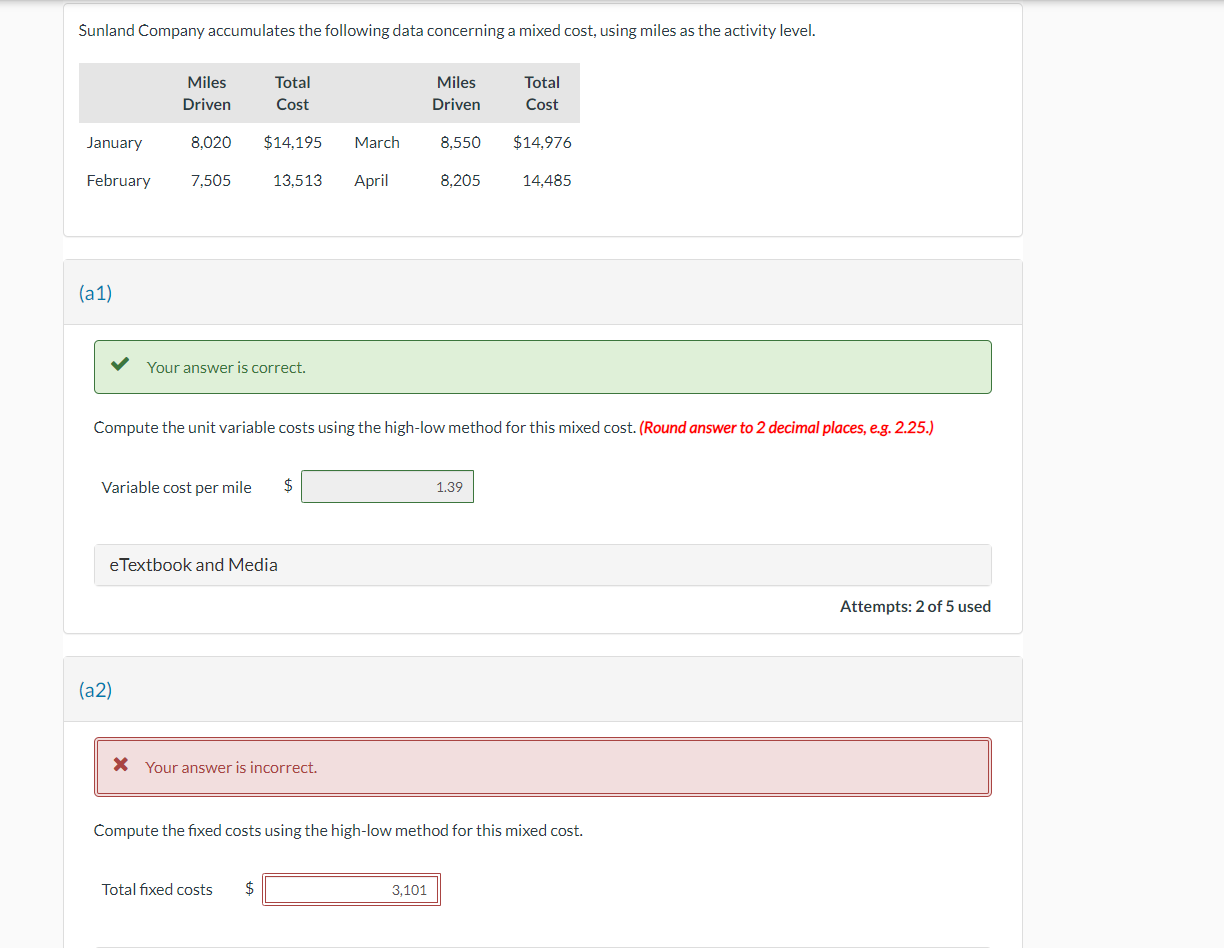Select the dollar sign beside Variable cost per mile
Screen dimensions: 1224x948
(x=287, y=486)
